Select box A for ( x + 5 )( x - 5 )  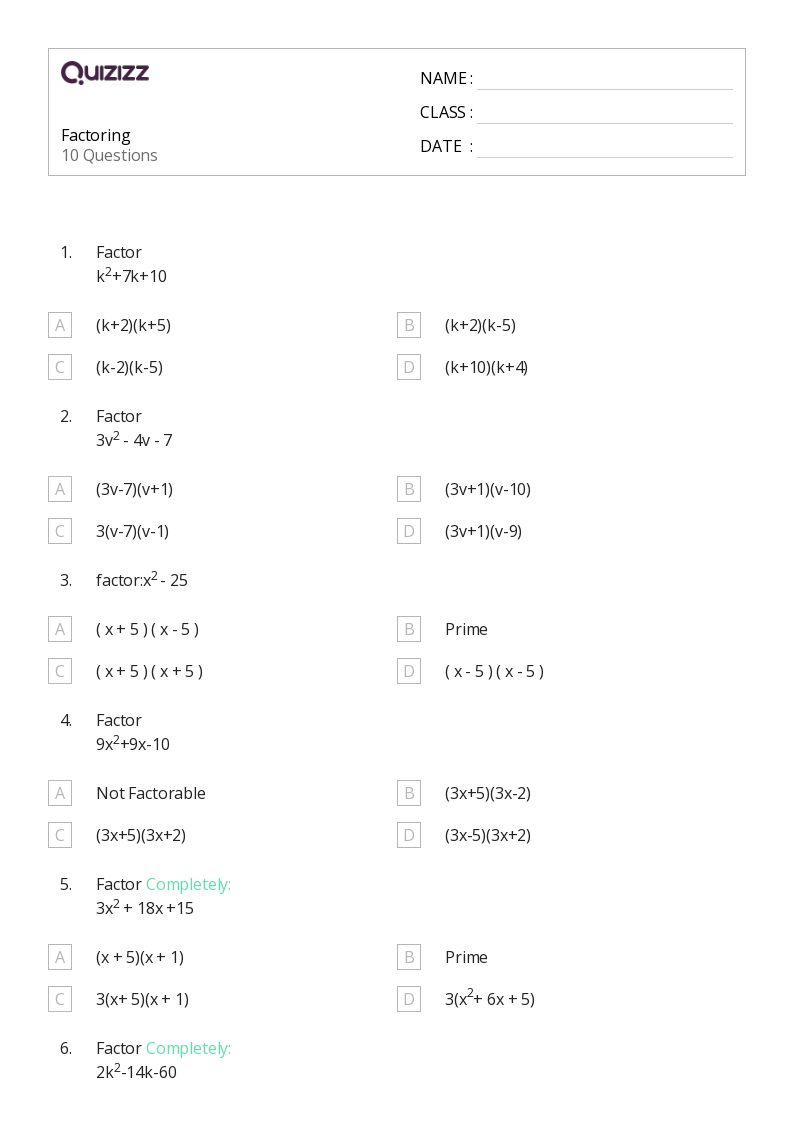[x=60, y=630]
